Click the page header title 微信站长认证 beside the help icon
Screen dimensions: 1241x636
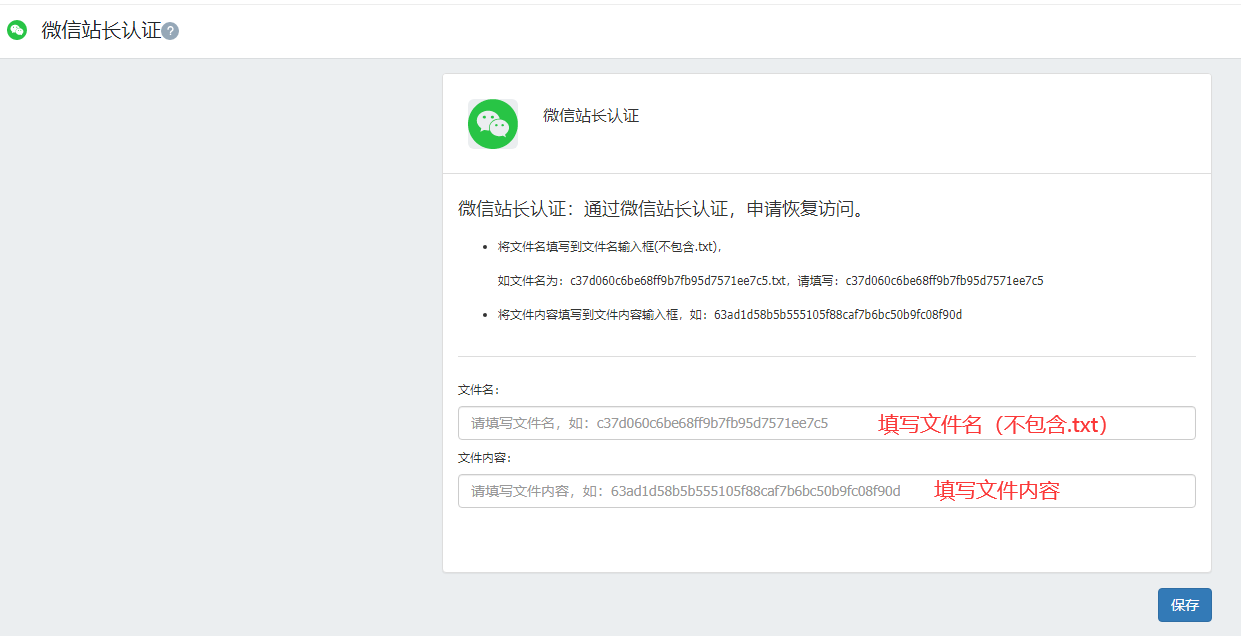101,30
